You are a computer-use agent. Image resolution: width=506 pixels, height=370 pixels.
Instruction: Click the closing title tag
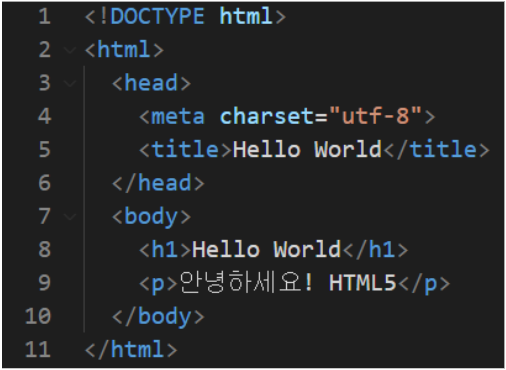(437, 150)
